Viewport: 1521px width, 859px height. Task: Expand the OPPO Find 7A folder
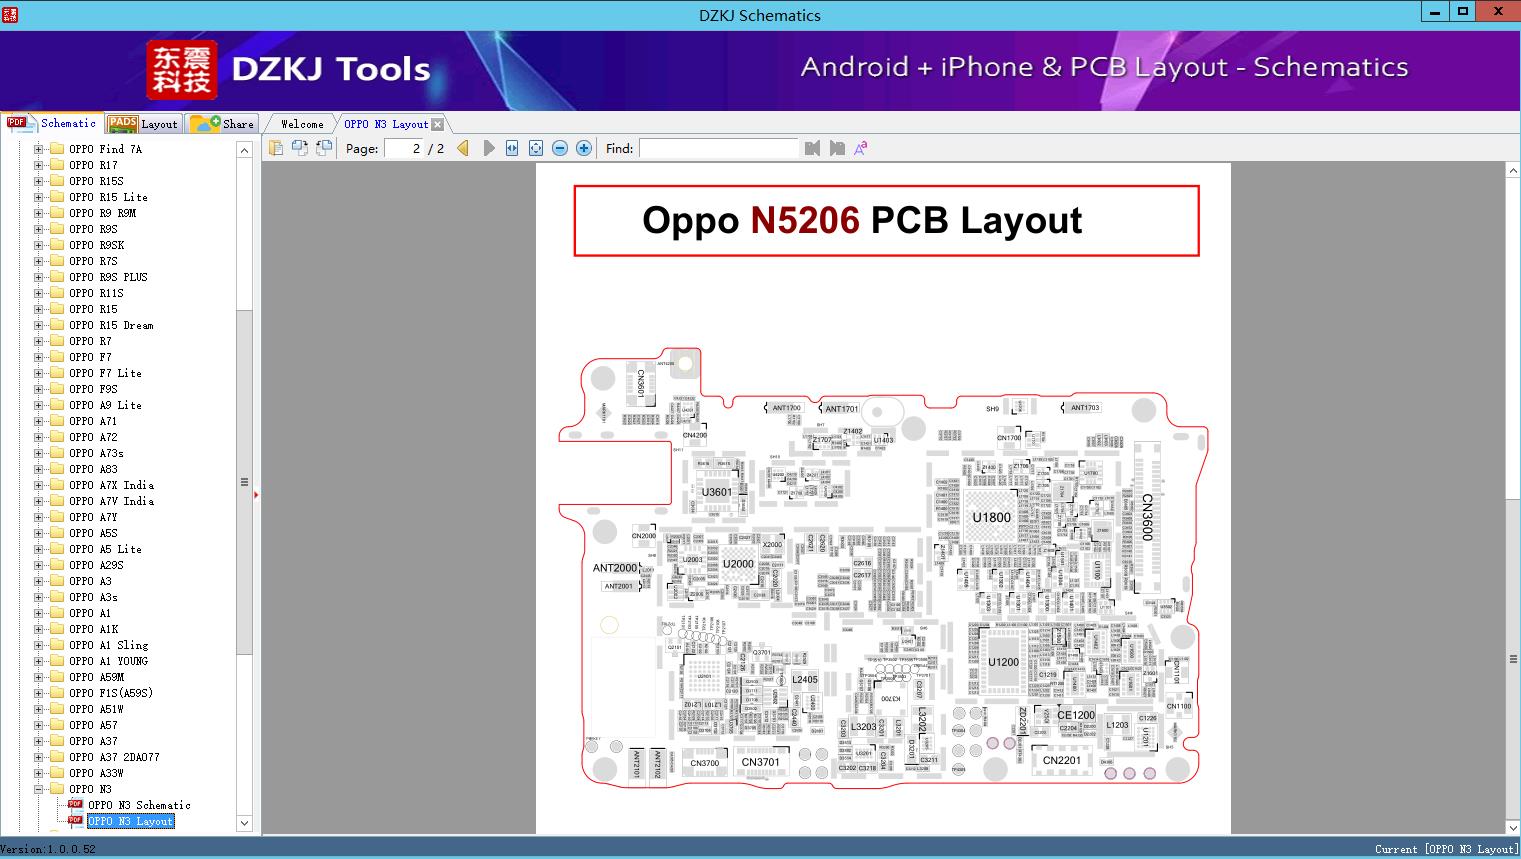coord(36,148)
